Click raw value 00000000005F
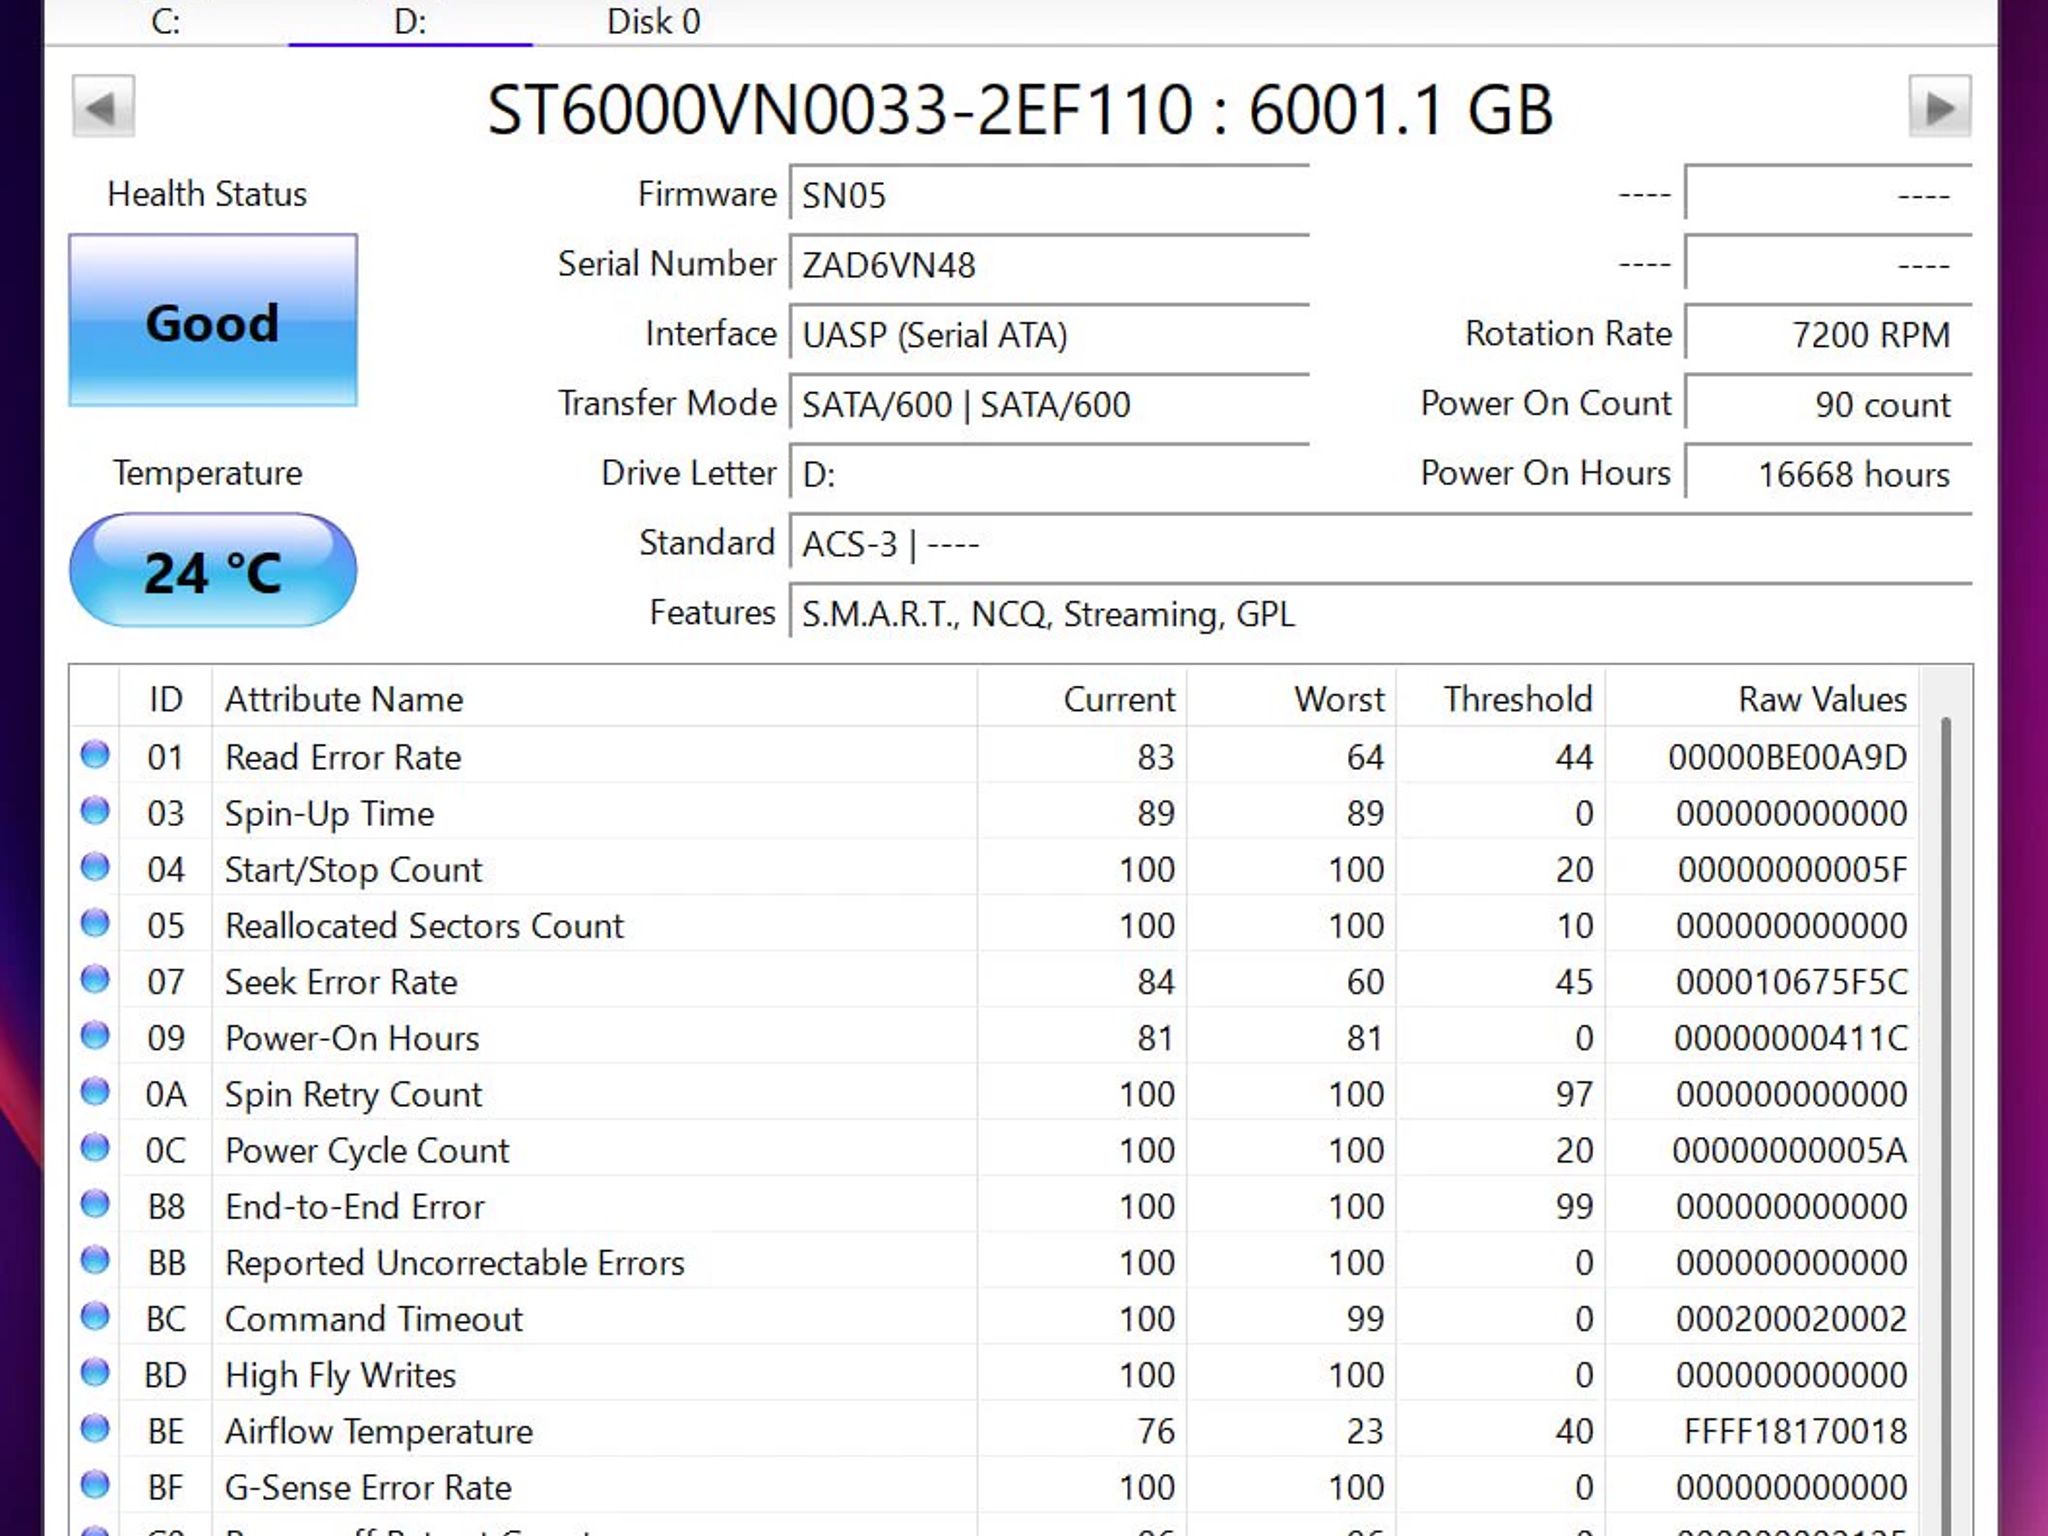Image resolution: width=2048 pixels, height=1536 pixels. pos(1793,870)
